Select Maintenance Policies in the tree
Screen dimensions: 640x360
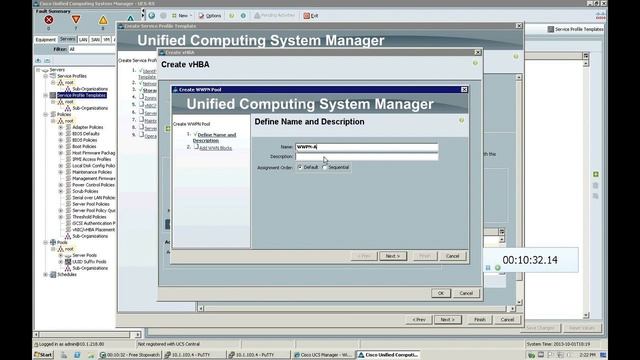pyautogui.click(x=92, y=172)
